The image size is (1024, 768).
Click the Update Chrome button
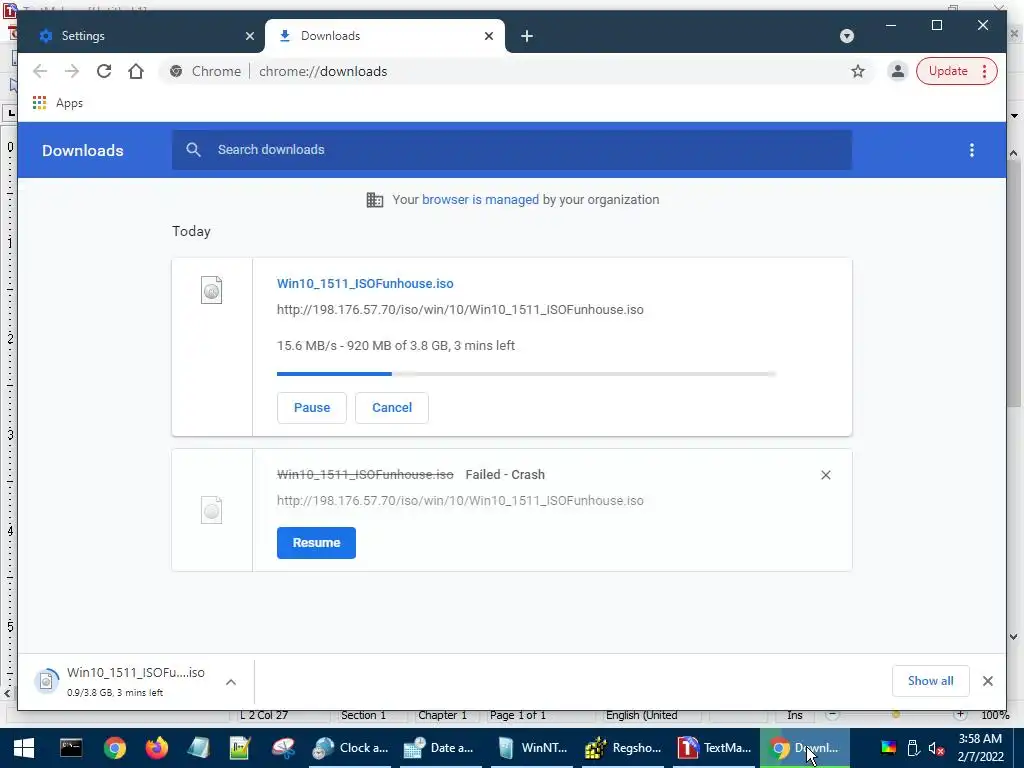point(957,71)
